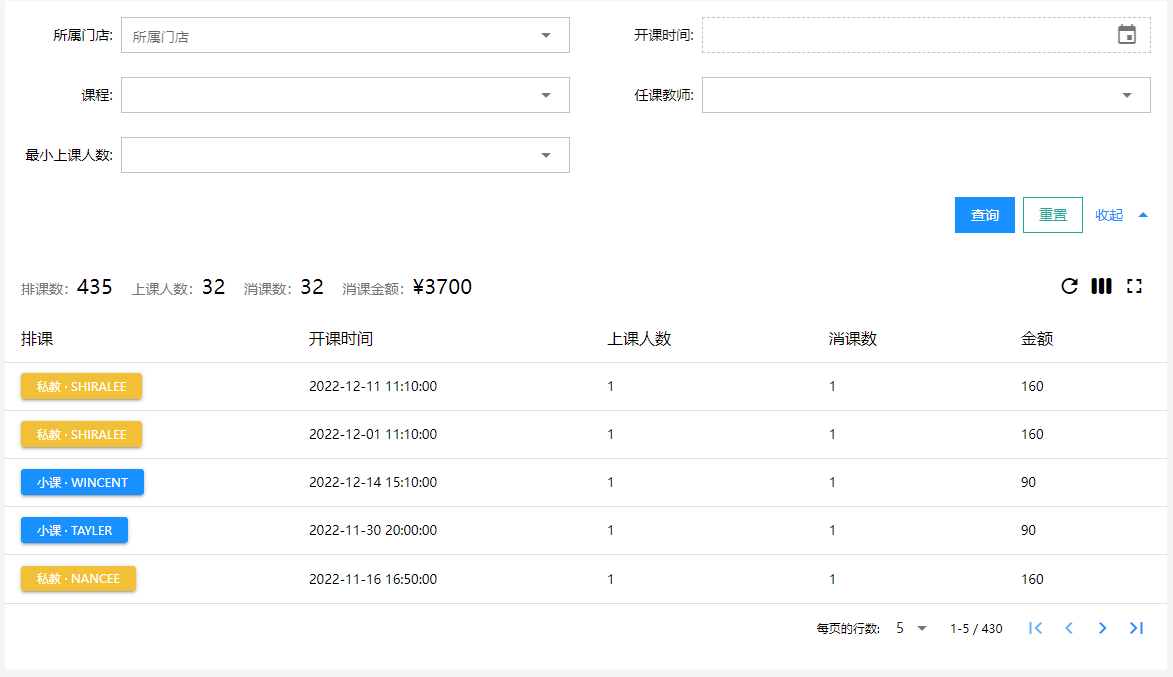
Task: Toggle fullscreen table view icon
Action: pos(1134,287)
